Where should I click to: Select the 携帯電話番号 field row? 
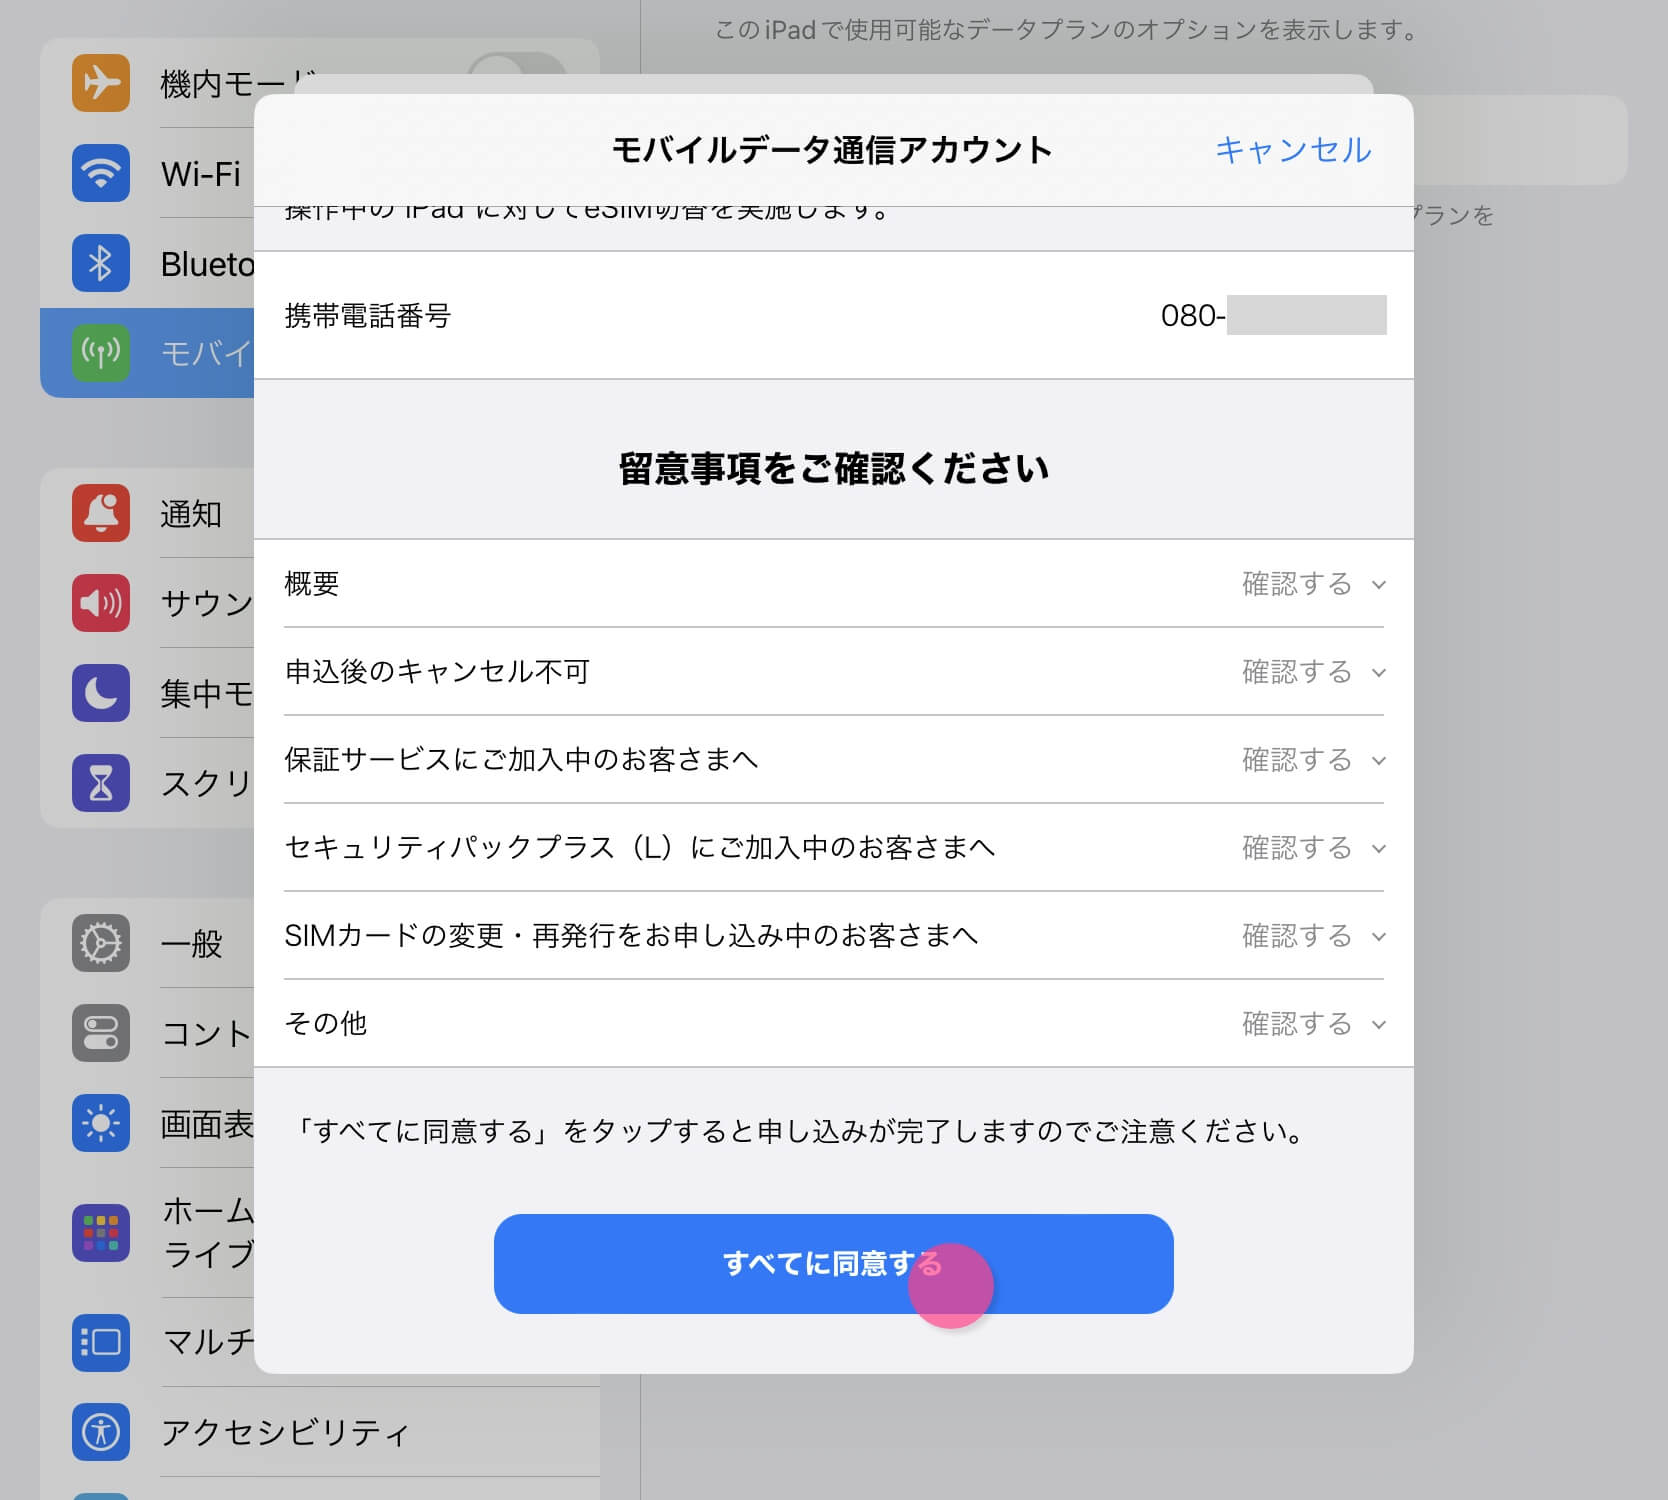click(x=832, y=316)
